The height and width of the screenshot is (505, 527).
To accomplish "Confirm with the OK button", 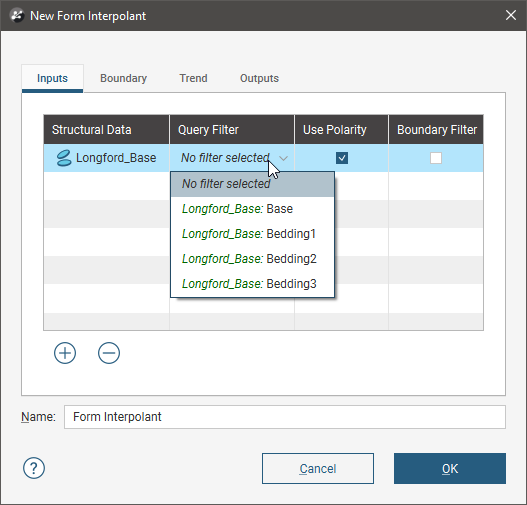I will click(x=450, y=468).
